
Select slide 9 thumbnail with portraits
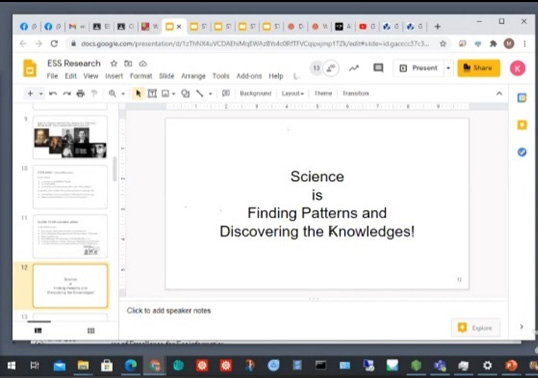coord(70,137)
